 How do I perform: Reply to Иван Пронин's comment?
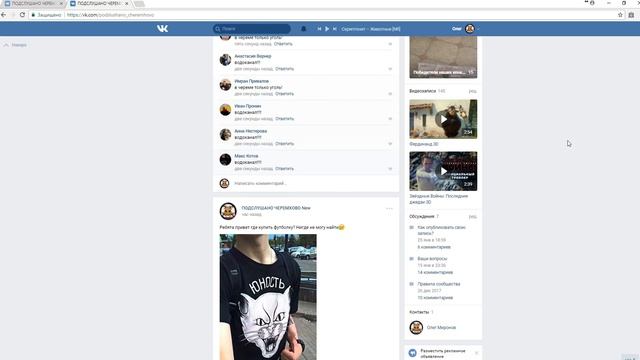[284, 118]
